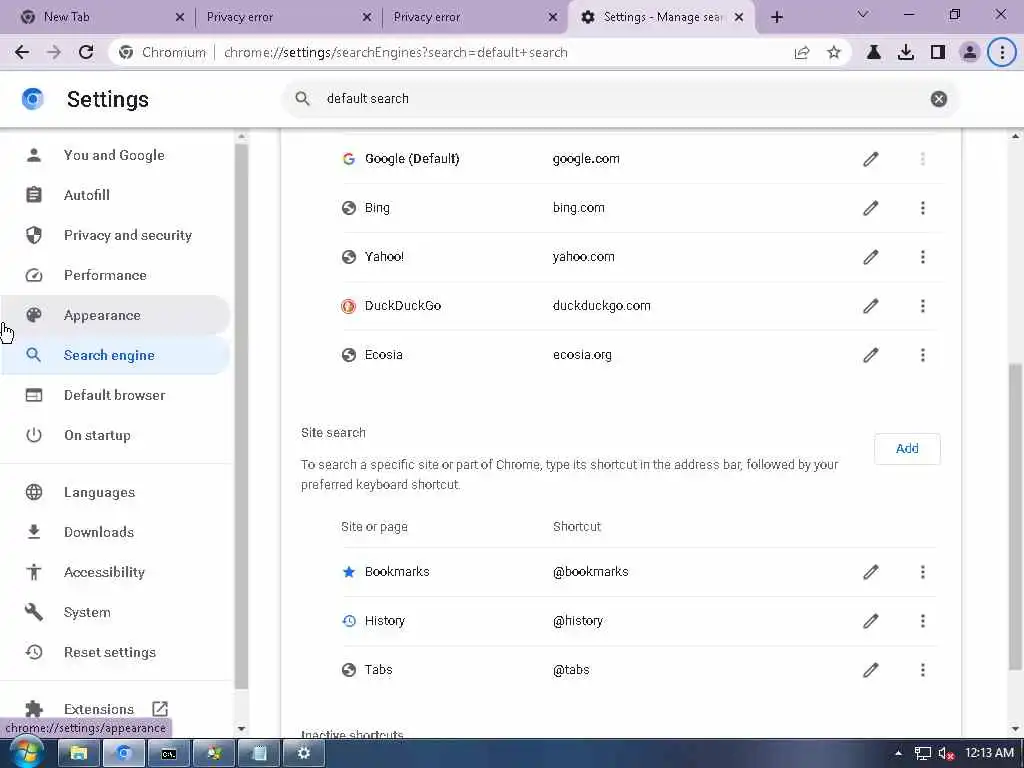
Task: Open File Explorer from the taskbar
Action: pos(78,754)
